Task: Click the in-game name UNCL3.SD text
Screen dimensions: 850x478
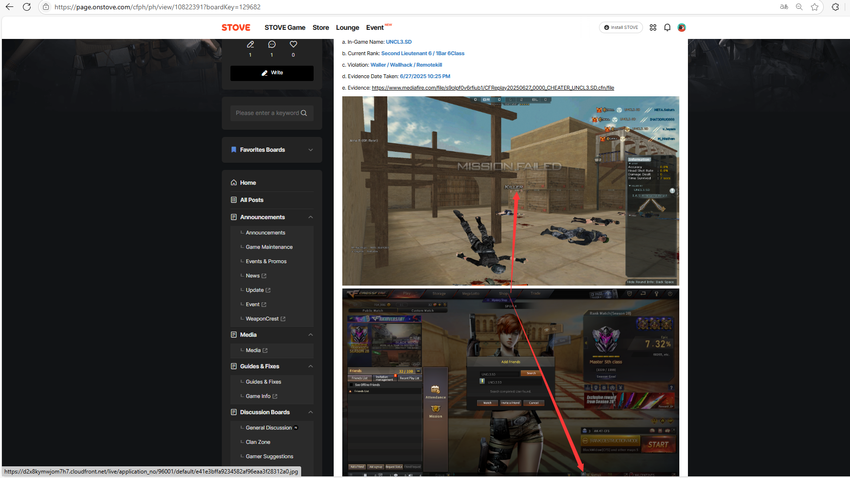Action: [x=398, y=42]
